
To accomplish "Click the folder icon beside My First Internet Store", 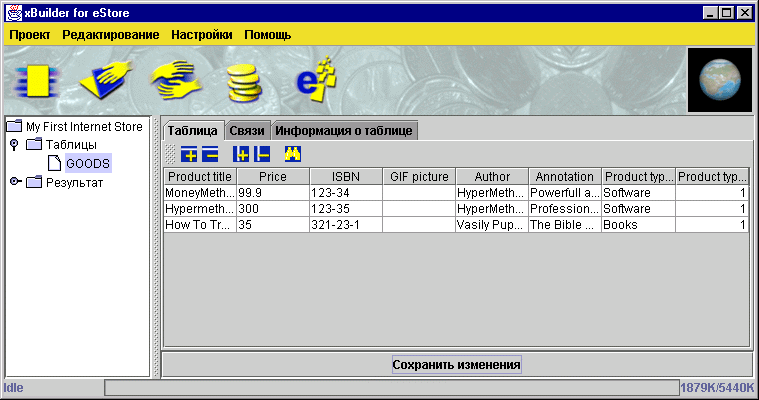I will [x=14, y=126].
